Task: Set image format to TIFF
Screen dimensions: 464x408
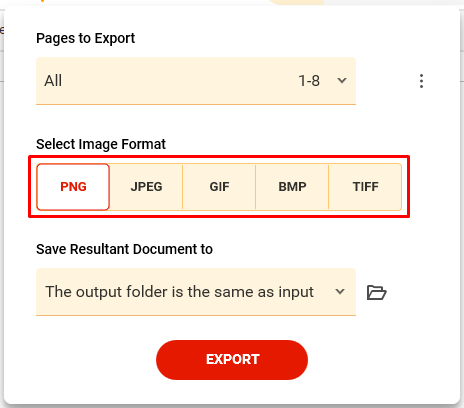Action: 365,187
